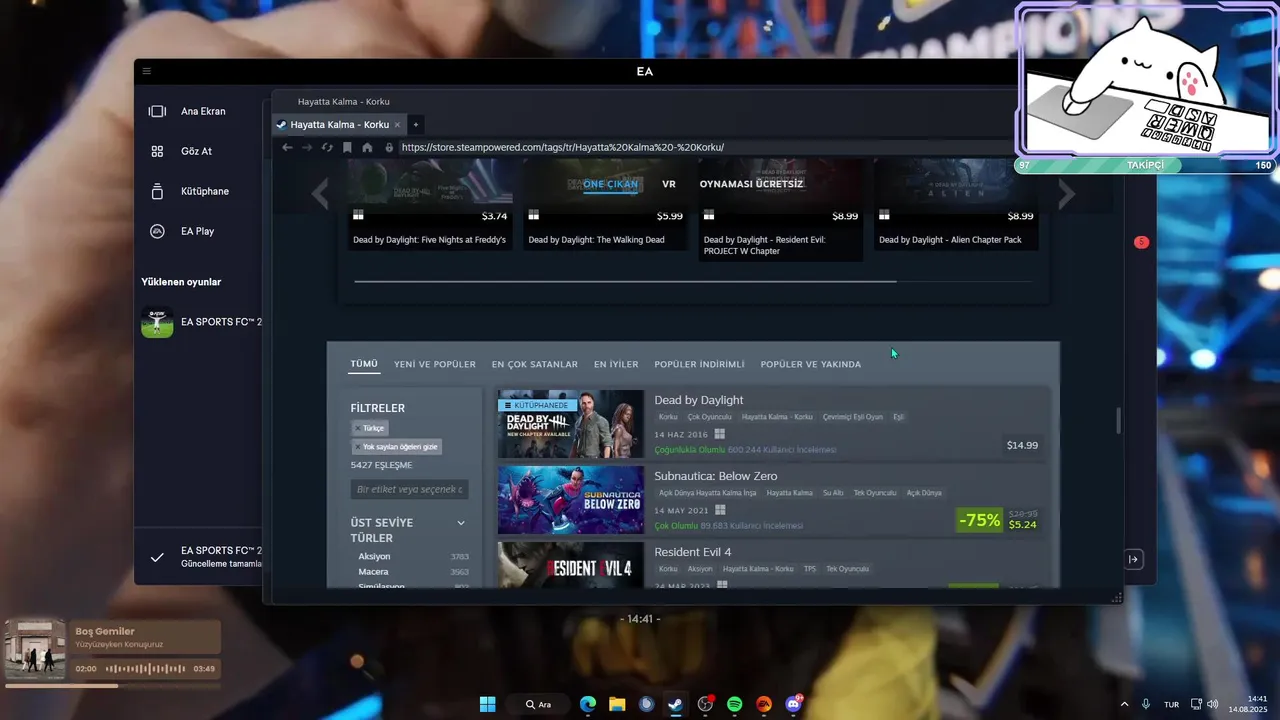Image resolution: width=1280 pixels, height=720 pixels.
Task: Open Microsoft Edge from the taskbar
Action: pyautogui.click(x=588, y=704)
